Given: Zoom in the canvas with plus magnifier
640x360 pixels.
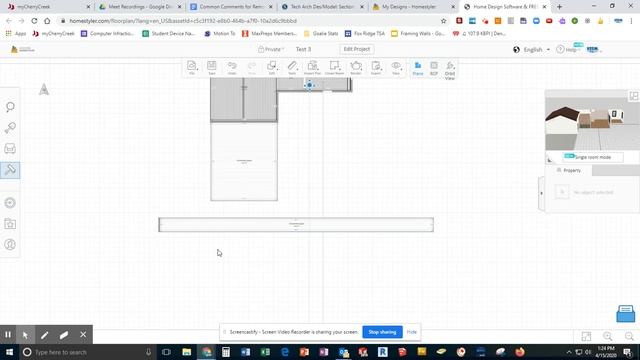Looking at the screenshot, I should [x=608, y=336].
